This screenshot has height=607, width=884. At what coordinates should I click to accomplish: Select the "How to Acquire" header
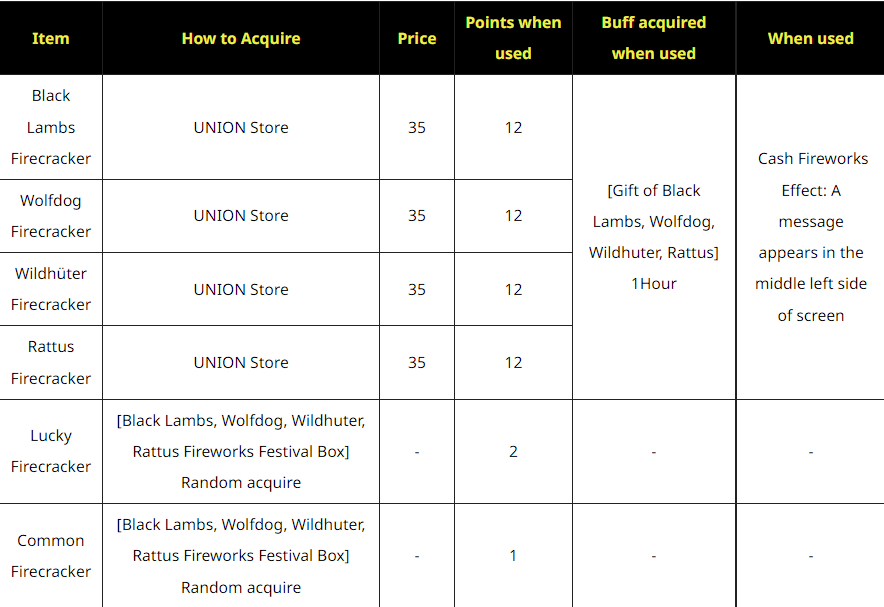coord(241,38)
